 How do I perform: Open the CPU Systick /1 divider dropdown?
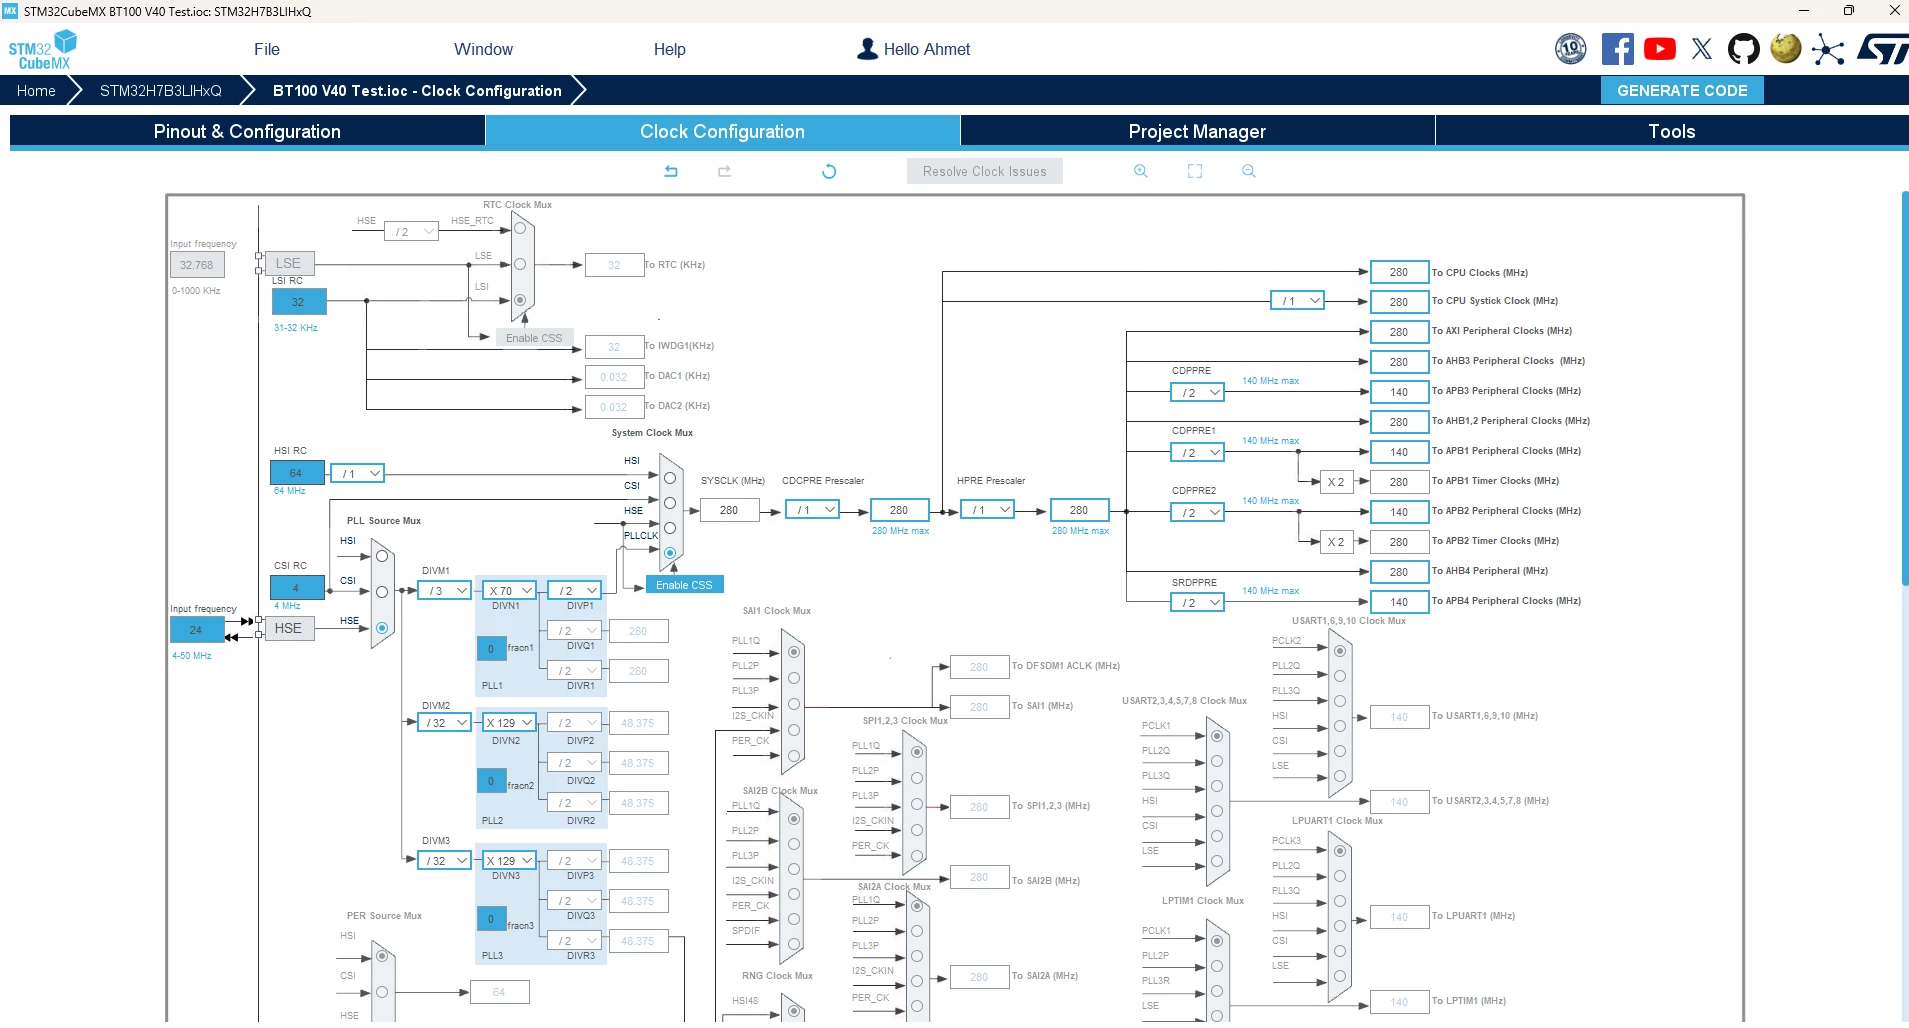(x=1297, y=301)
